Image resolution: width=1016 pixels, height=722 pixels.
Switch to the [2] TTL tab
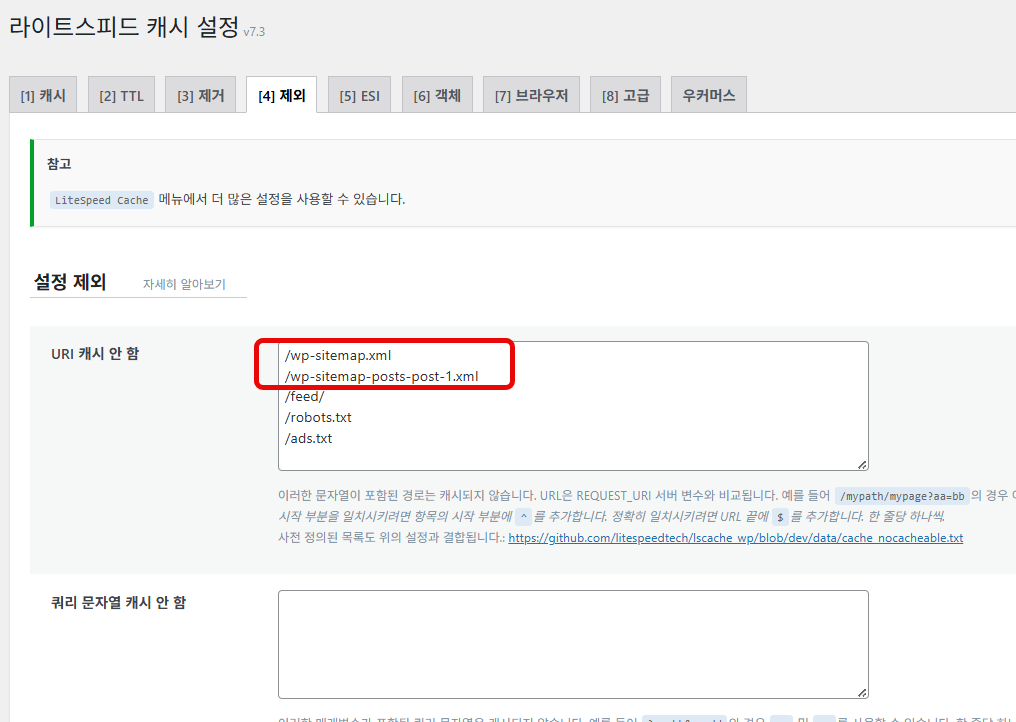[x=121, y=95]
